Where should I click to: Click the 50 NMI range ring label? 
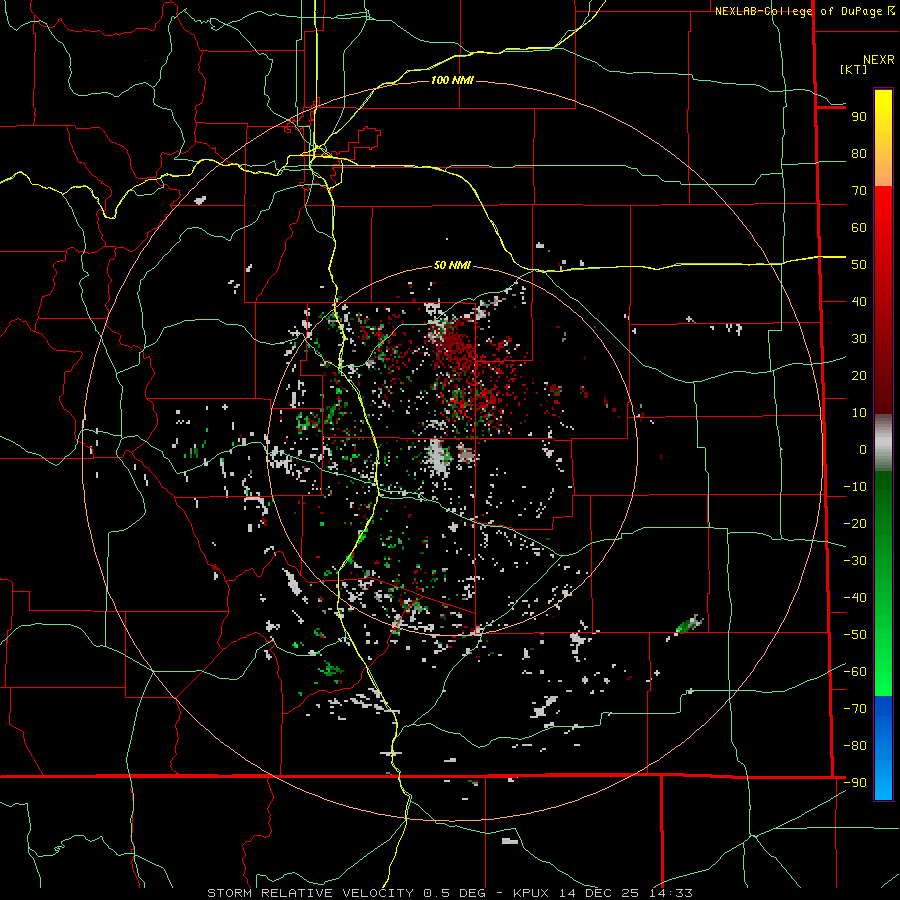[x=452, y=265]
